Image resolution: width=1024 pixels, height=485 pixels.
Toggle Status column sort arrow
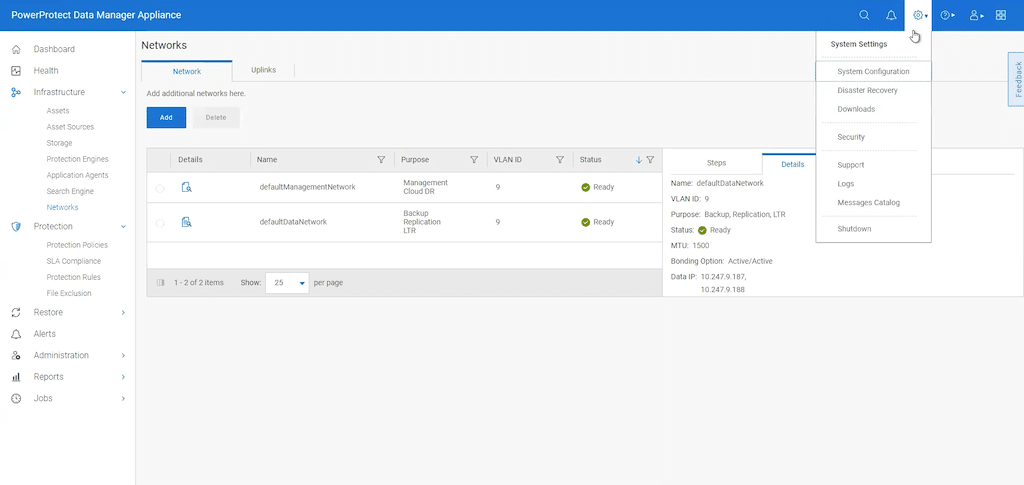pos(639,159)
